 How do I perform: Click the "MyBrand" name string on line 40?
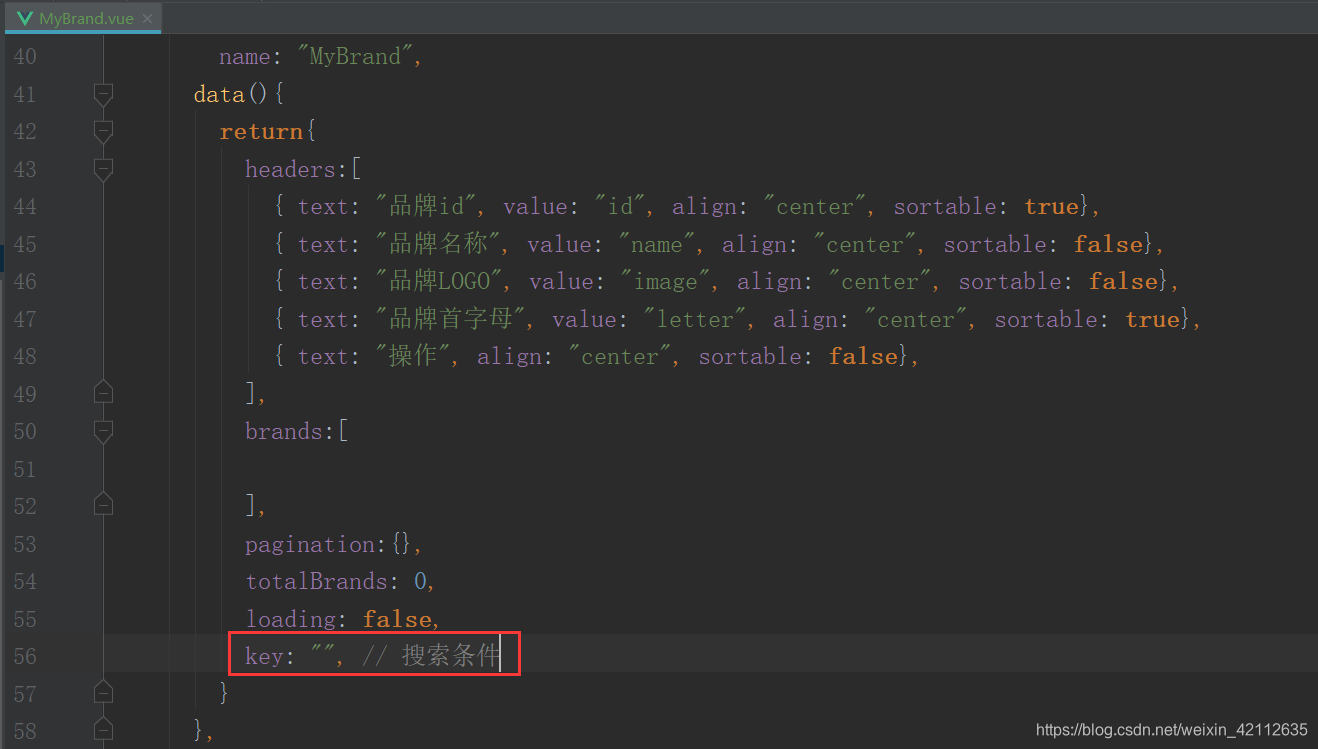click(354, 57)
